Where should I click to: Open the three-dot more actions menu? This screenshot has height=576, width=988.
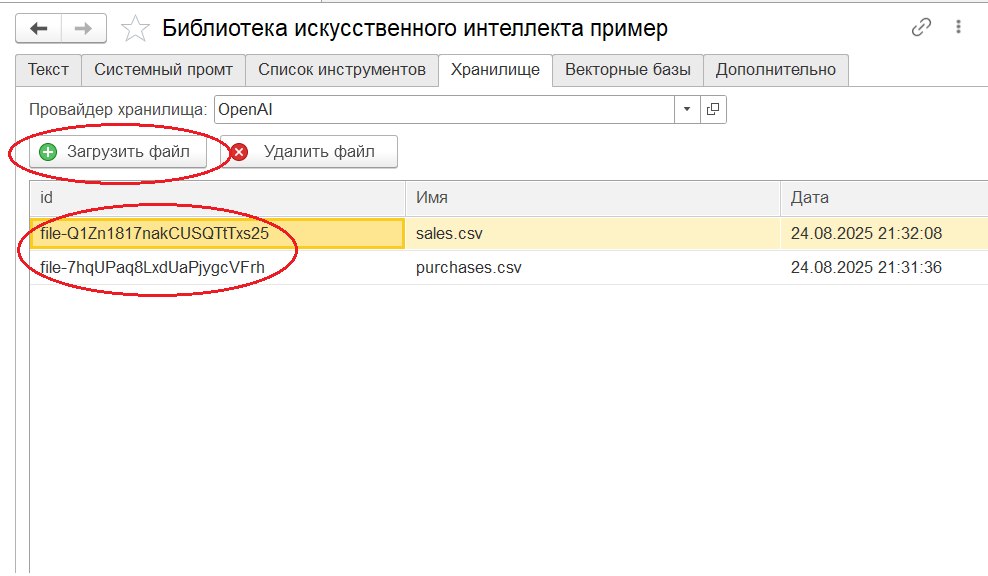(958, 26)
